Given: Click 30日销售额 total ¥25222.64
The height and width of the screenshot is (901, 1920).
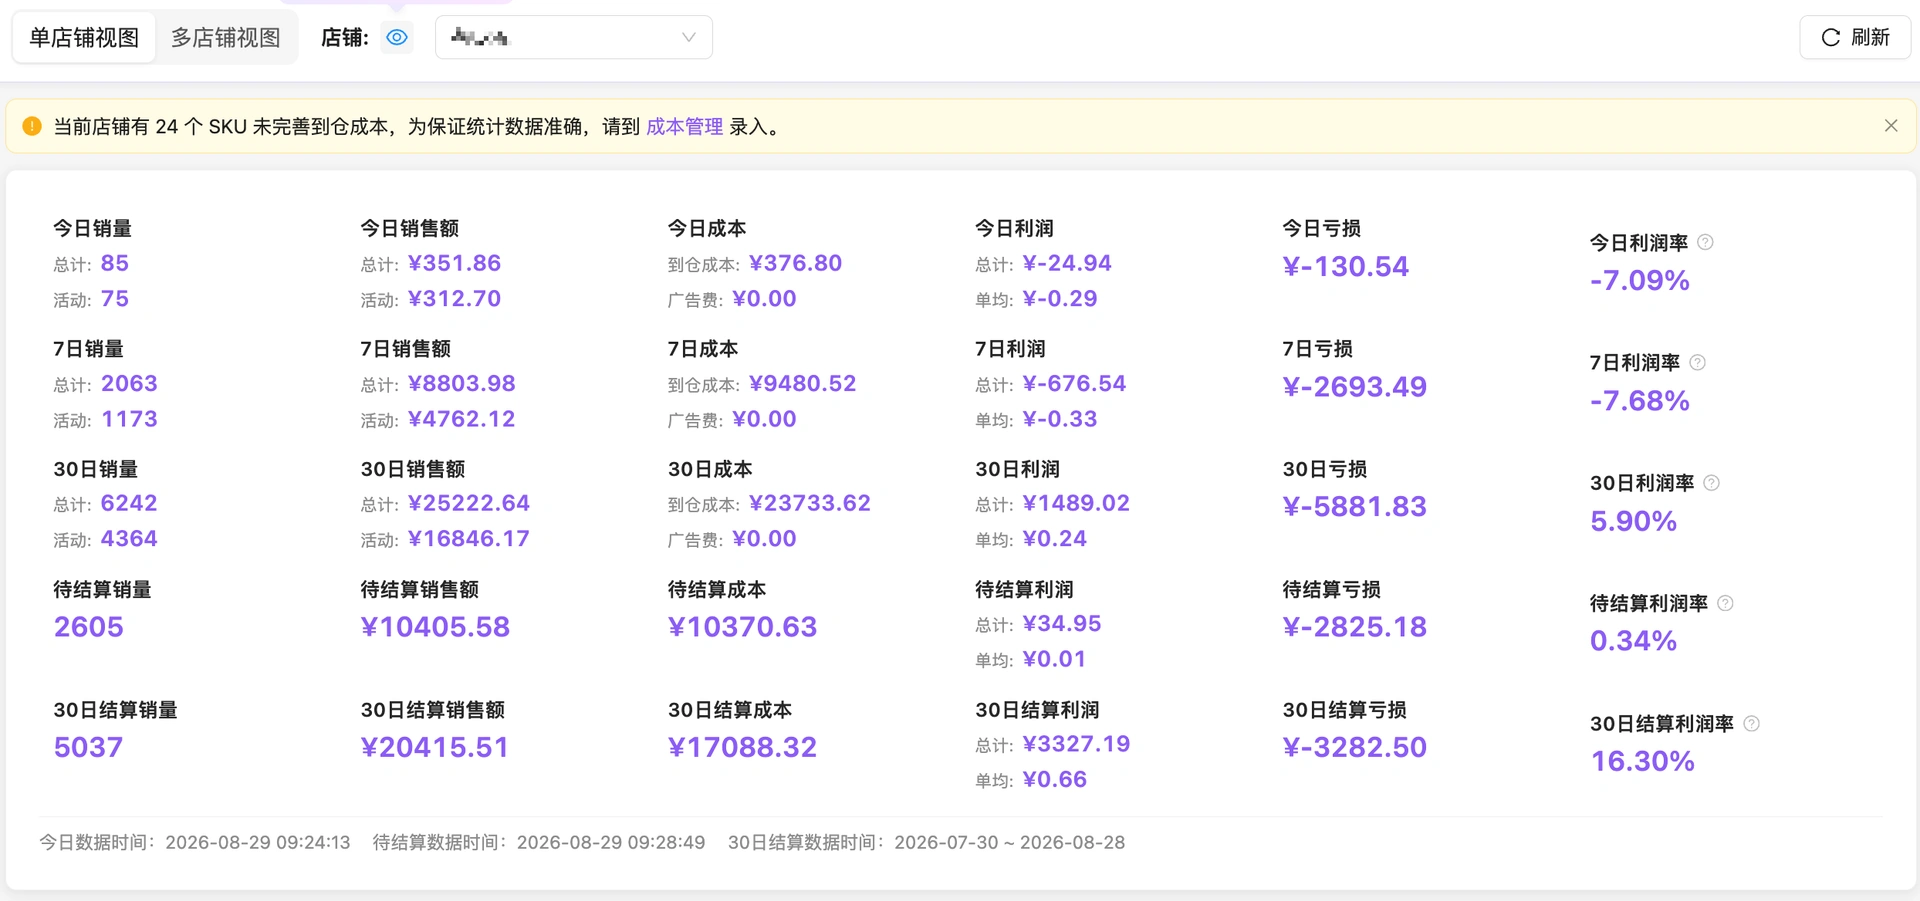Looking at the screenshot, I should pyautogui.click(x=469, y=503).
